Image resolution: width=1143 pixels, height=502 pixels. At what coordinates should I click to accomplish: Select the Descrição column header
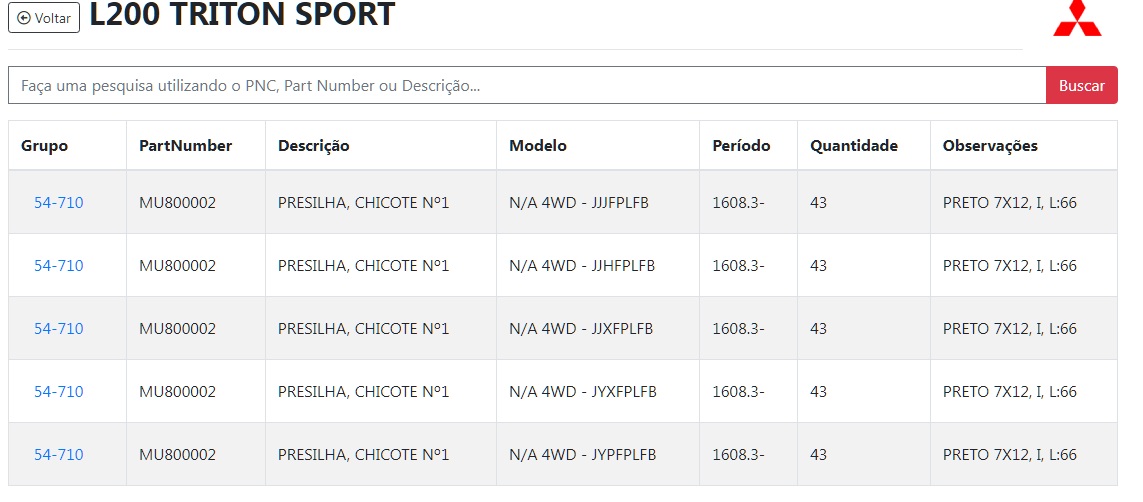coord(314,146)
